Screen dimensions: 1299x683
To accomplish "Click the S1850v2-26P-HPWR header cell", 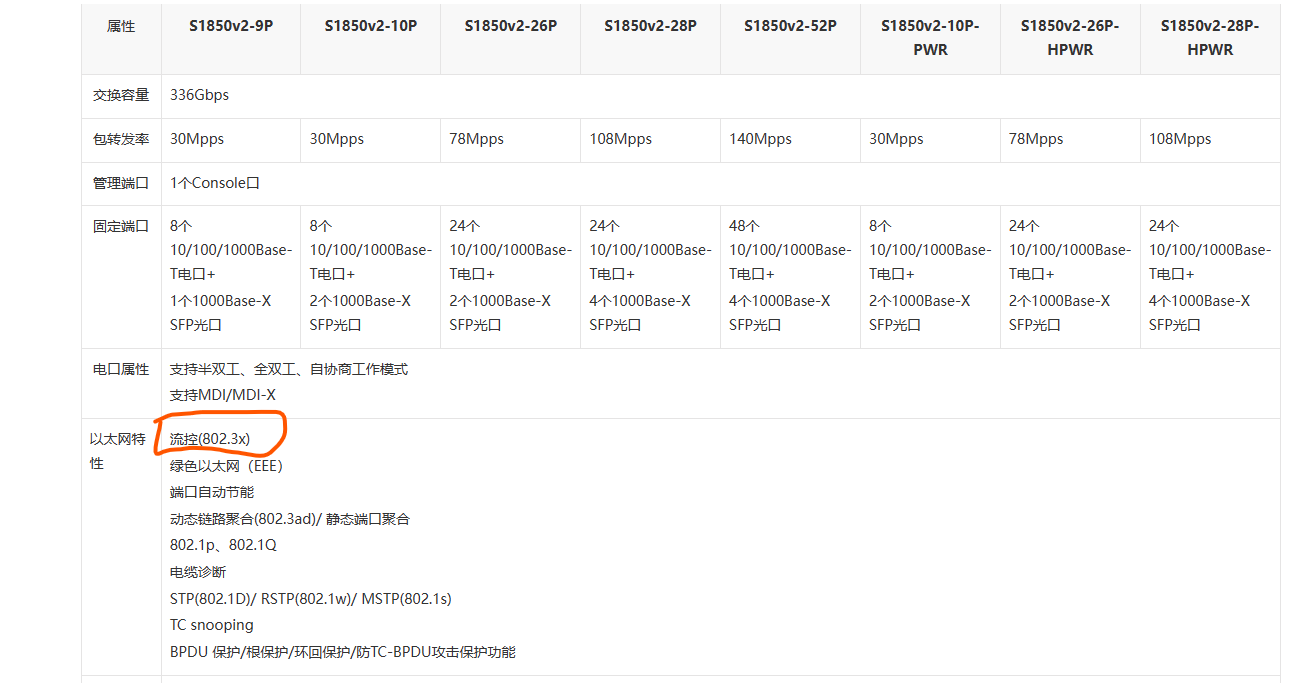I will (x=1070, y=37).
